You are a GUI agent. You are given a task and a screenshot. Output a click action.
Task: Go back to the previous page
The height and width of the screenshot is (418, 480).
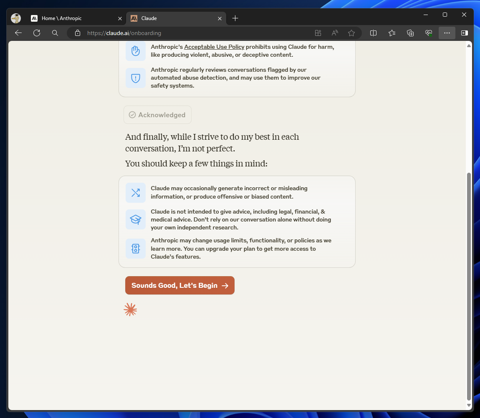(x=18, y=33)
